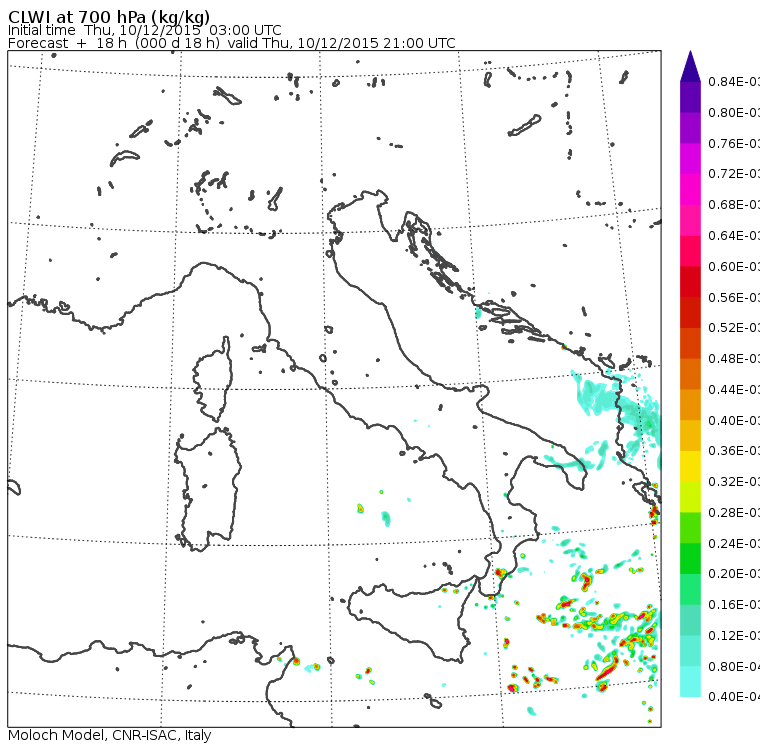The height and width of the screenshot is (749, 760).
Task: Select legend color band between 0.84E and 0.80E
Action: 690,97
